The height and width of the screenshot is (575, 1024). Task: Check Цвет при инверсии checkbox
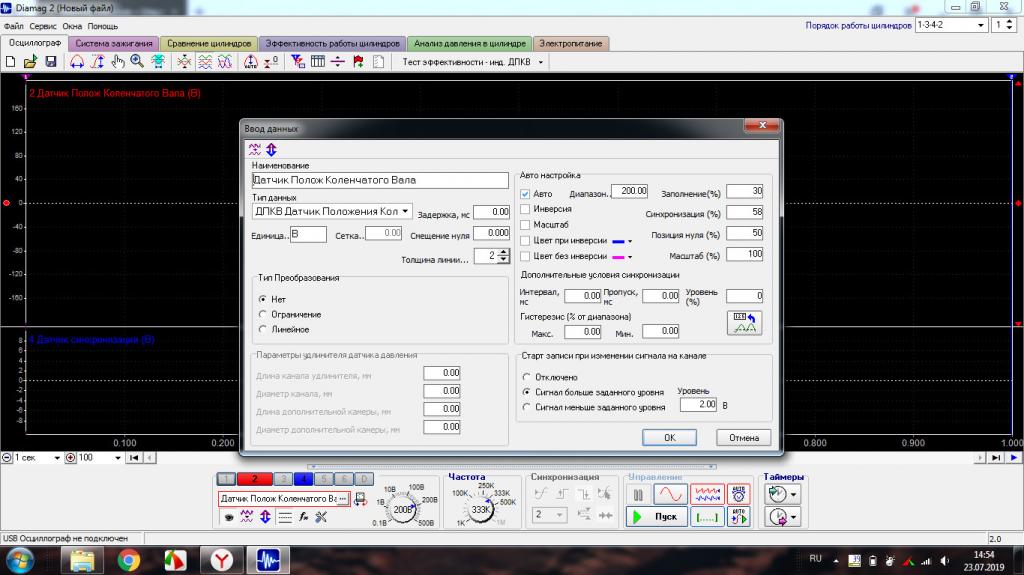coord(525,240)
